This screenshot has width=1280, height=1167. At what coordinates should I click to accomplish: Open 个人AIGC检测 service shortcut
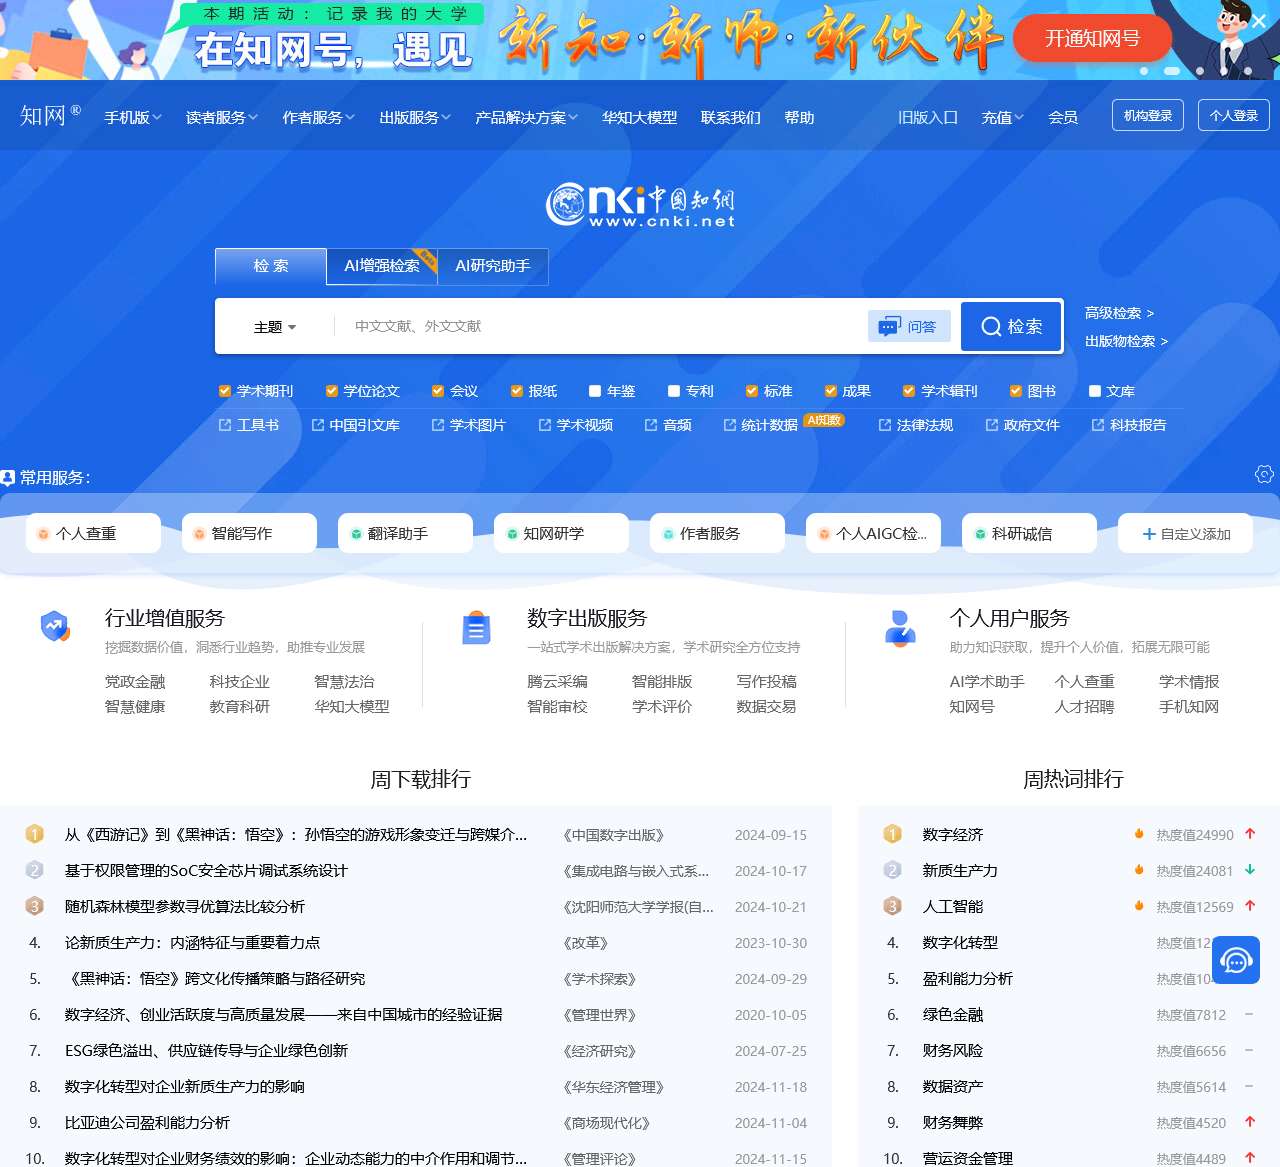(x=873, y=533)
